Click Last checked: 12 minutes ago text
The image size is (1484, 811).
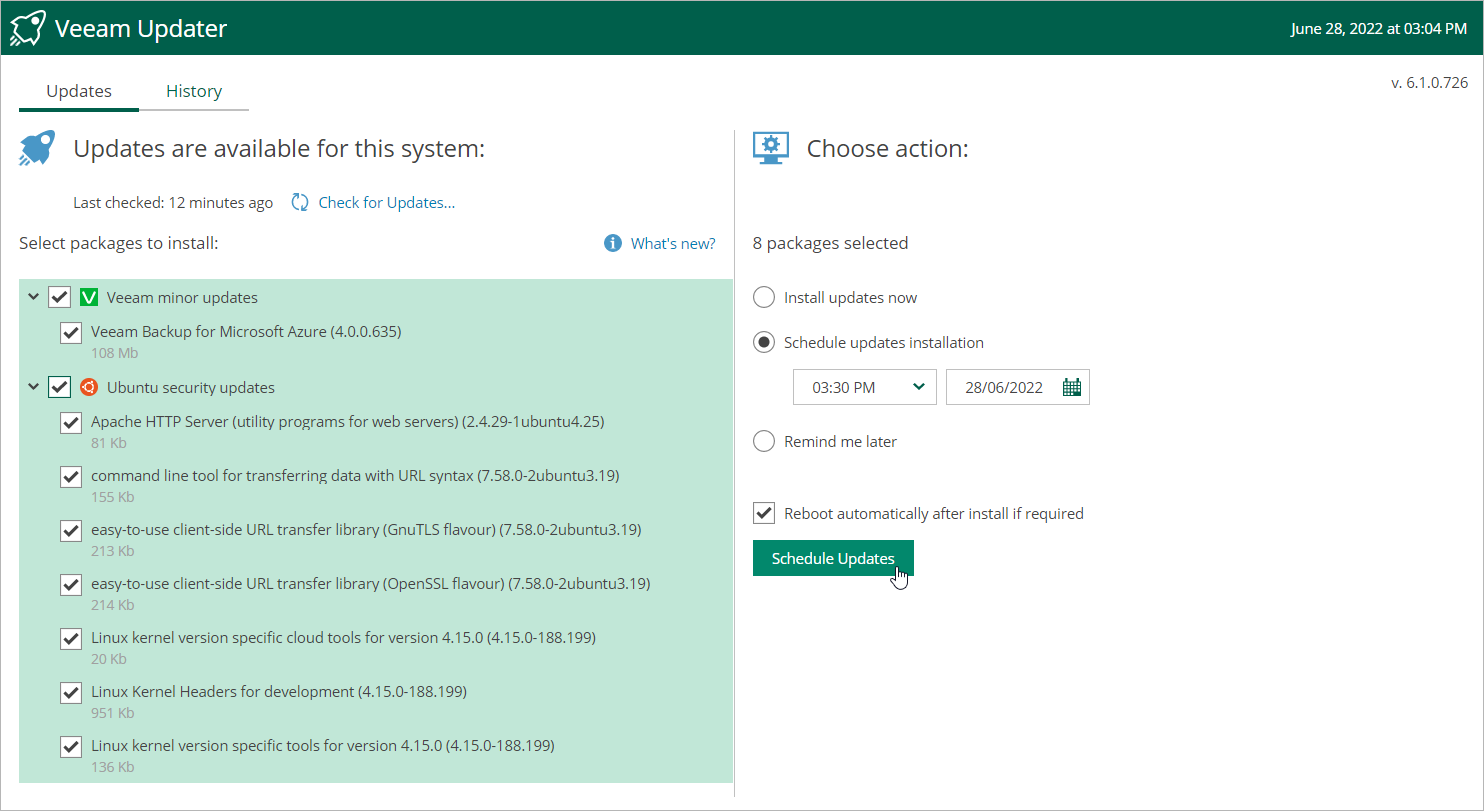click(173, 203)
